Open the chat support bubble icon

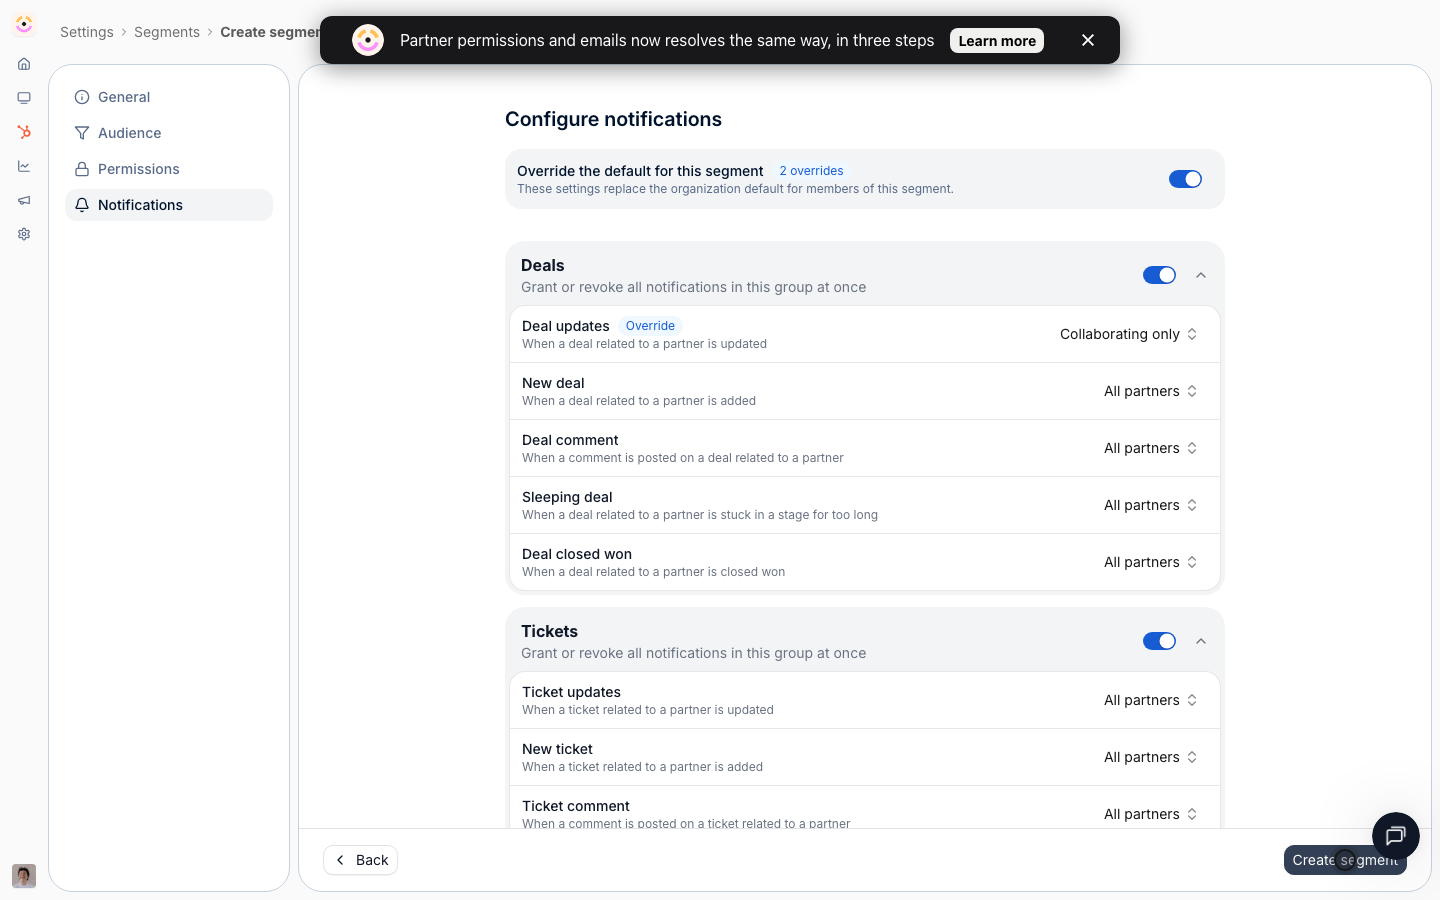(x=1396, y=836)
